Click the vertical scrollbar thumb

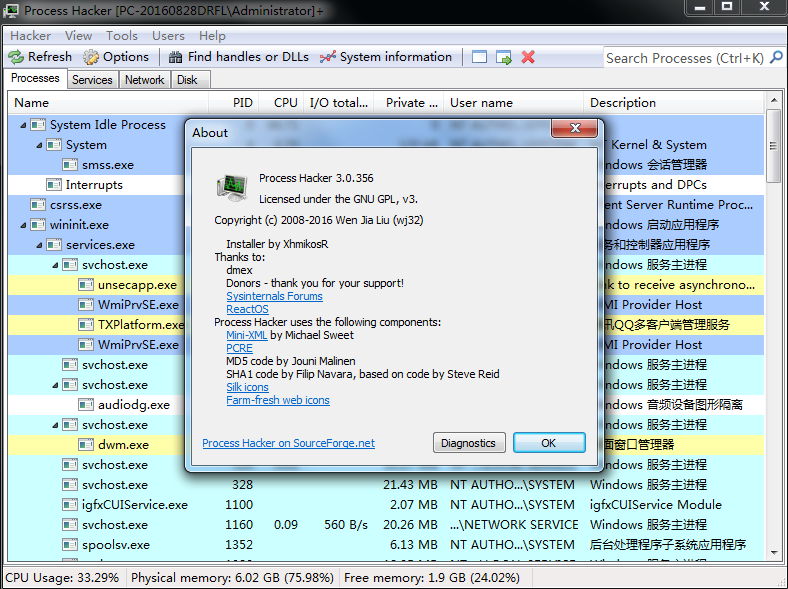(774, 146)
